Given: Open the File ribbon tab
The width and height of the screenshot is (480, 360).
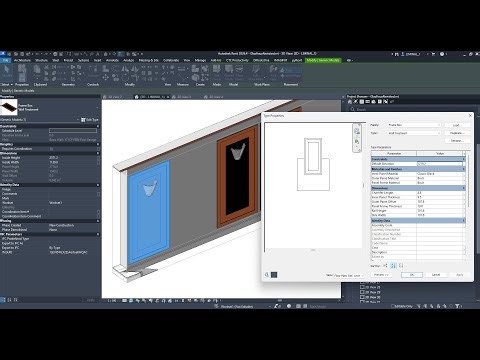Looking at the screenshot, I should coord(6,60).
